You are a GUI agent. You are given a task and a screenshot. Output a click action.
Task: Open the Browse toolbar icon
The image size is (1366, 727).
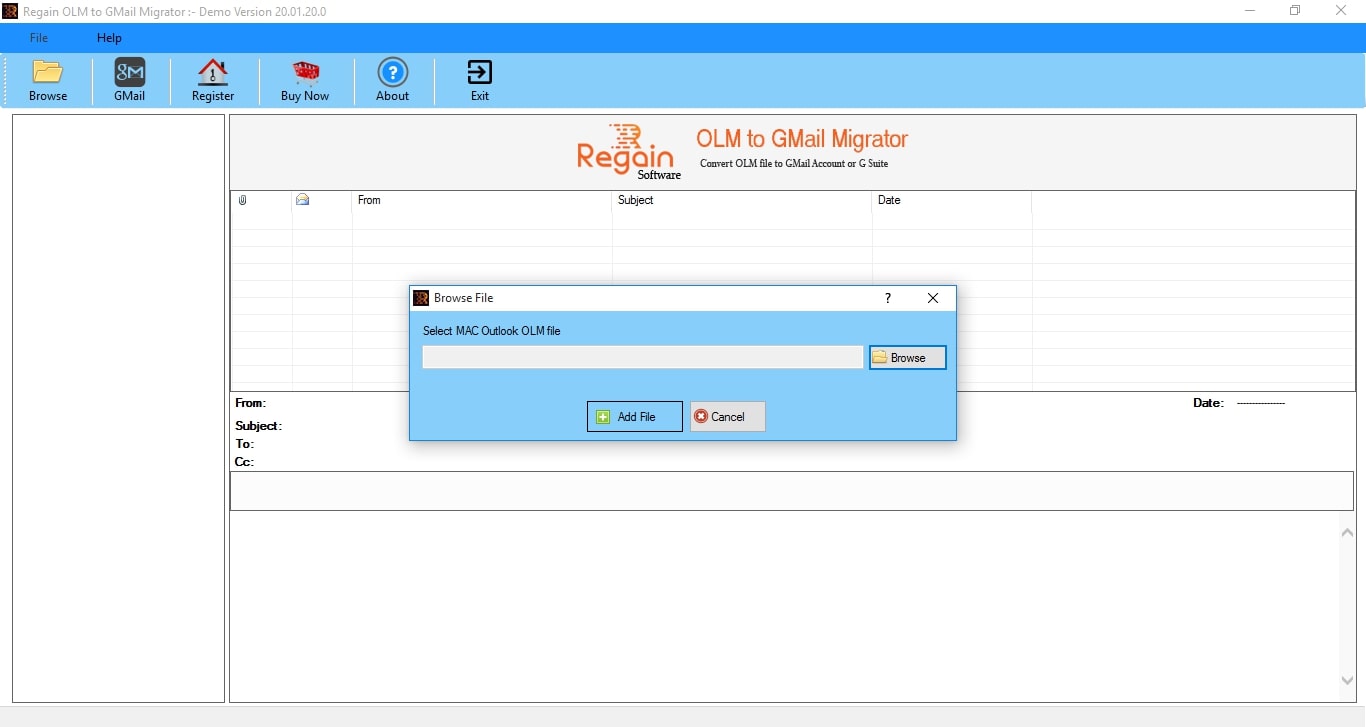point(47,80)
